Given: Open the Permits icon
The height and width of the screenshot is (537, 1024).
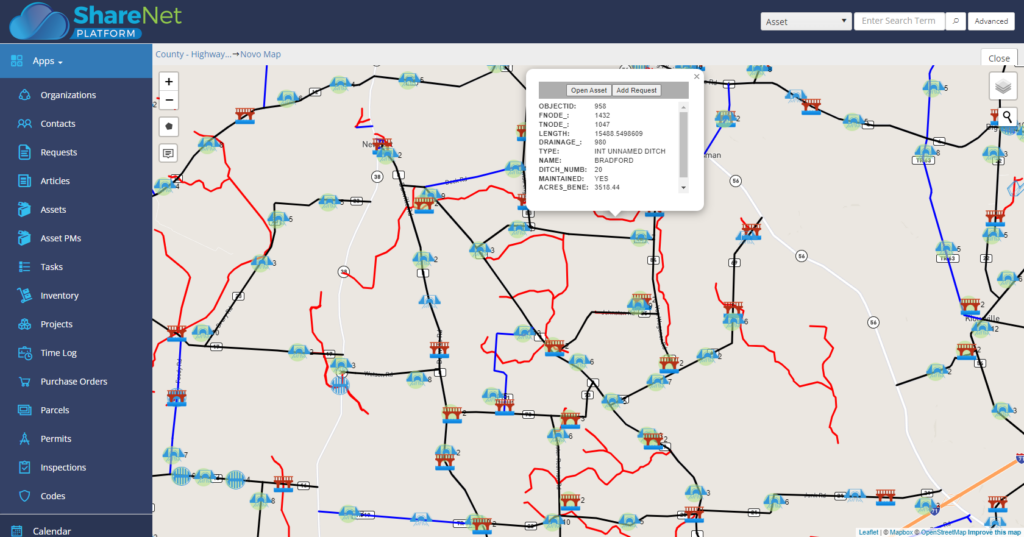Looking at the screenshot, I should (24, 438).
